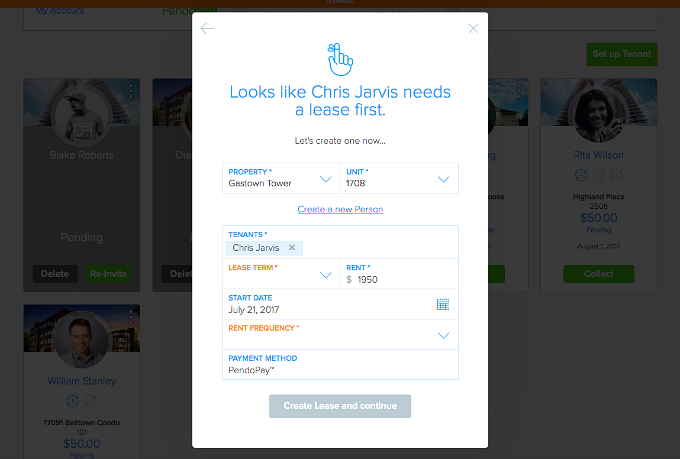Click Pending status on Blake Roberts card
Image resolution: width=680 pixels, height=459 pixels.
coord(82,237)
